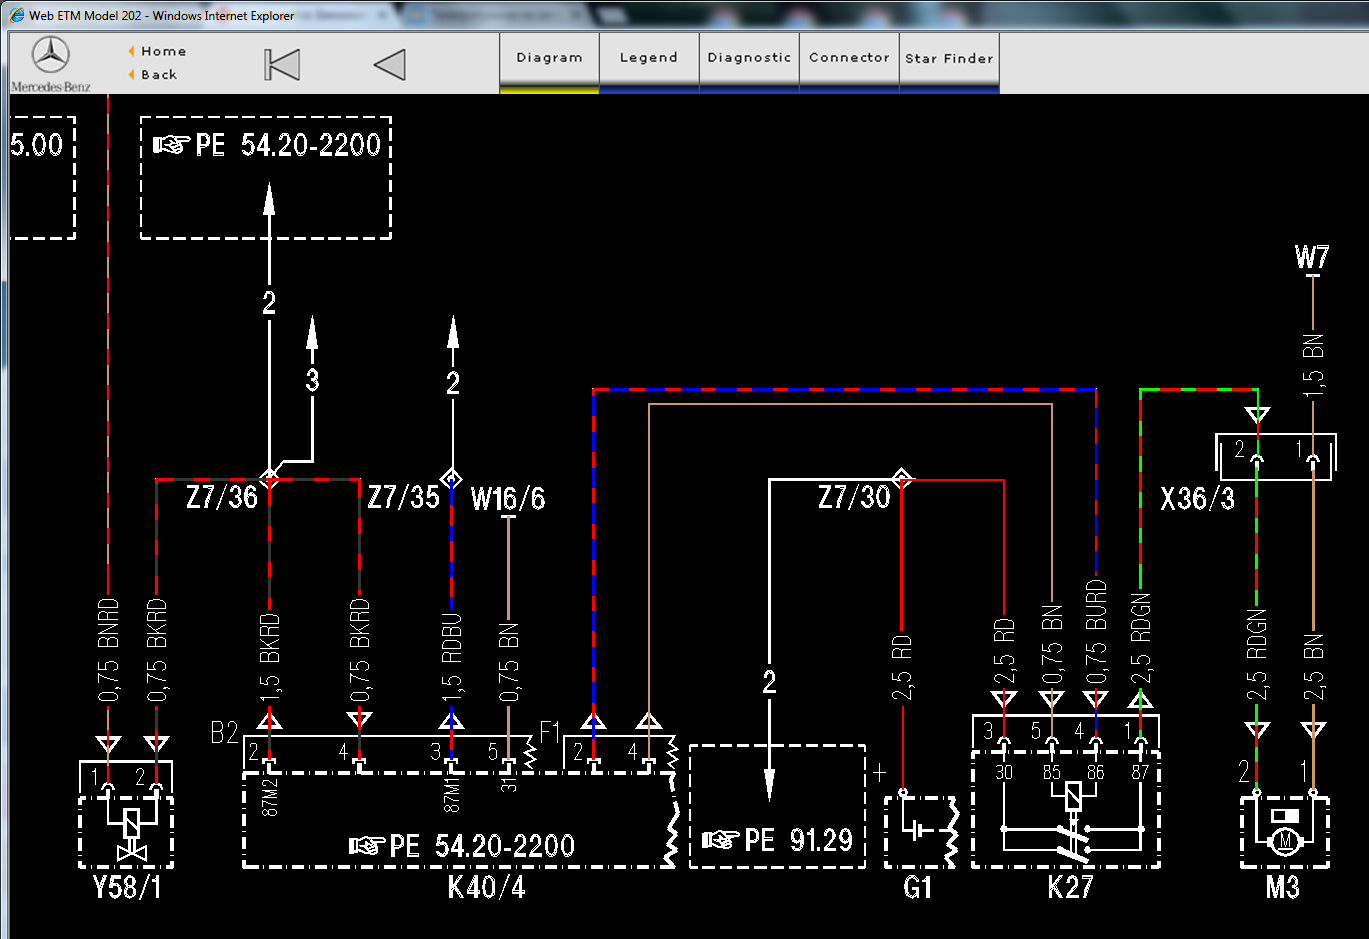Click the Y58/1 component label
The image size is (1369, 939).
(x=126, y=887)
